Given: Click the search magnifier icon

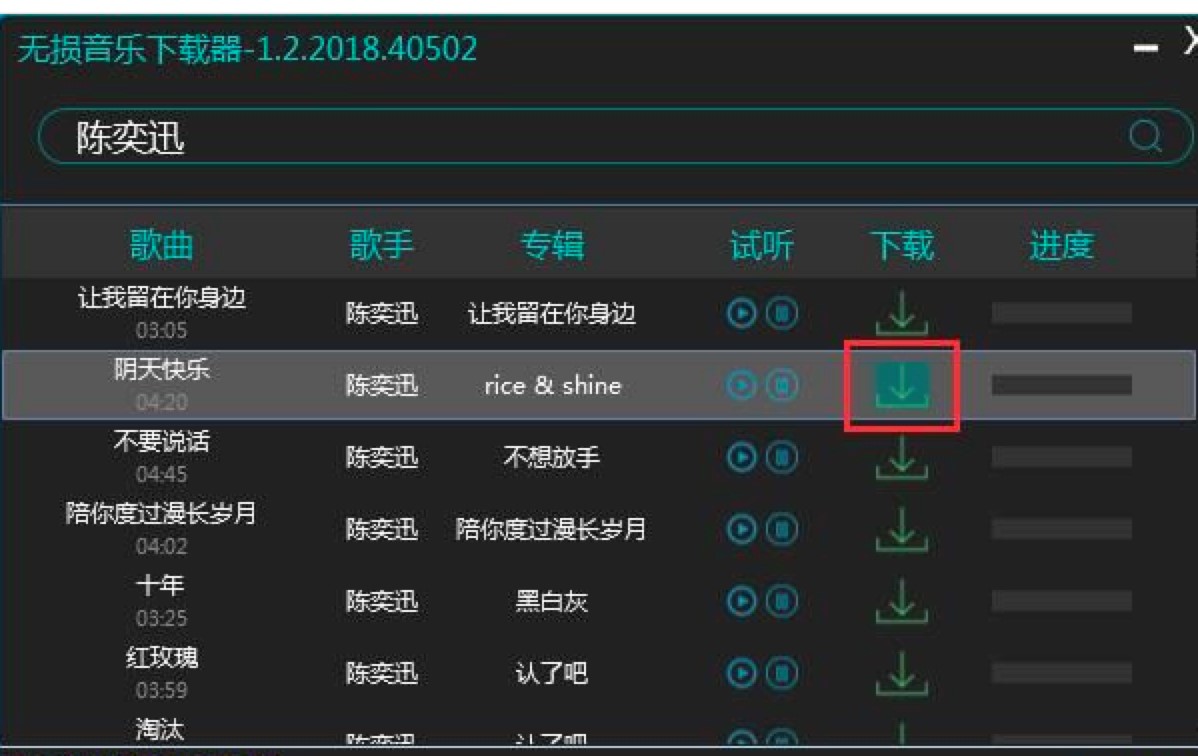Looking at the screenshot, I should click(x=1145, y=136).
